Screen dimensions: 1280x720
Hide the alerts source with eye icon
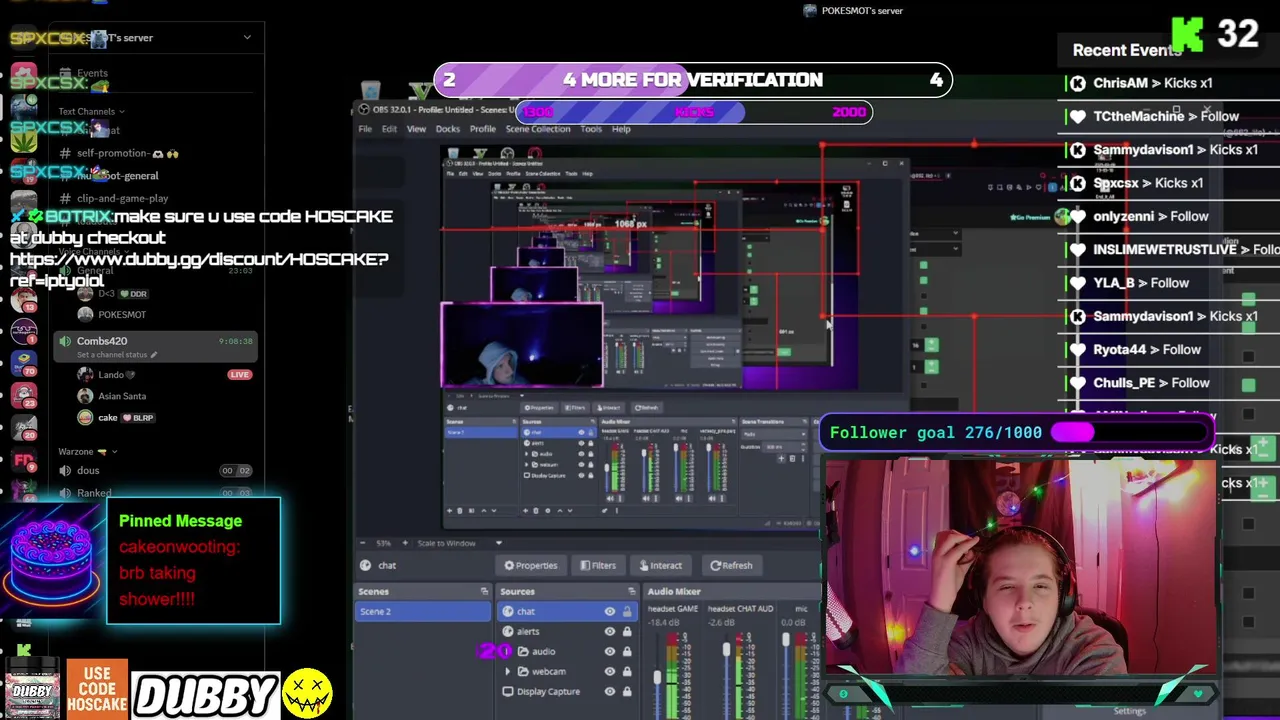pyautogui.click(x=609, y=631)
